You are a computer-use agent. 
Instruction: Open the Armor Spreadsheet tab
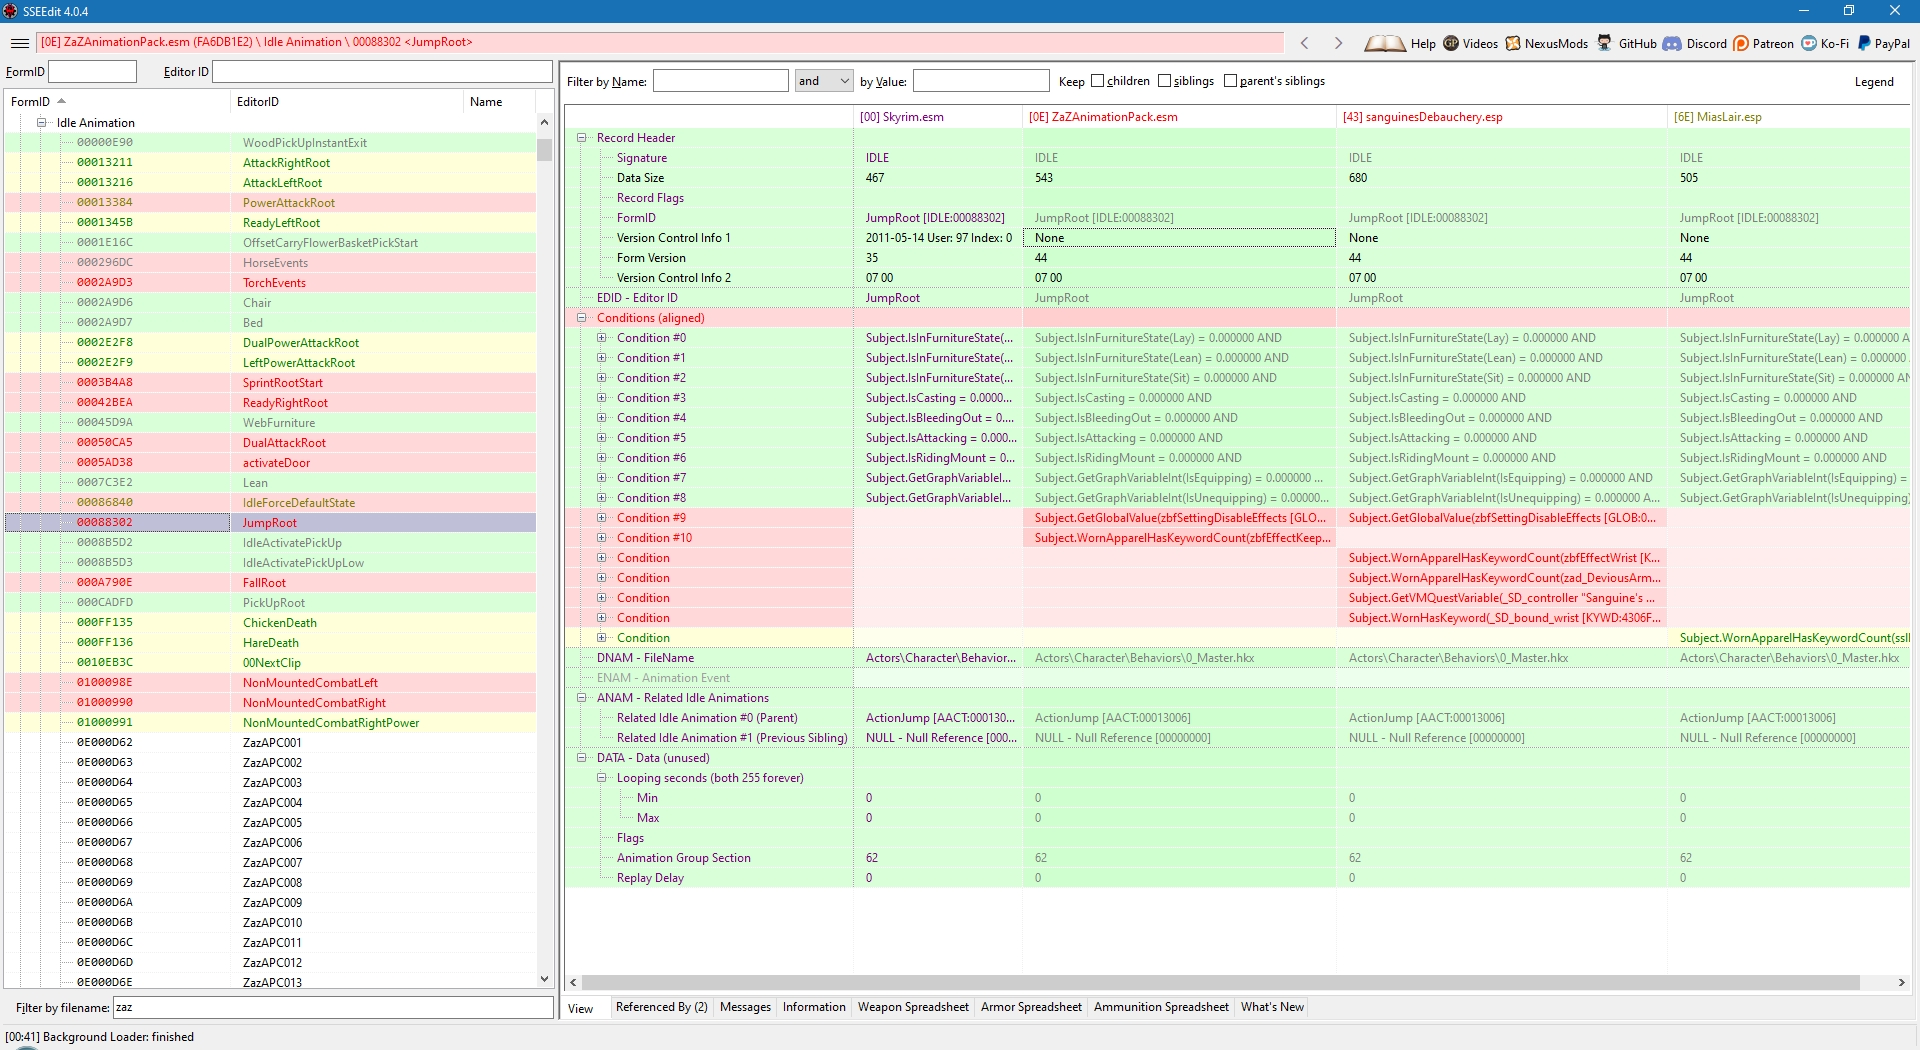point(1031,1007)
